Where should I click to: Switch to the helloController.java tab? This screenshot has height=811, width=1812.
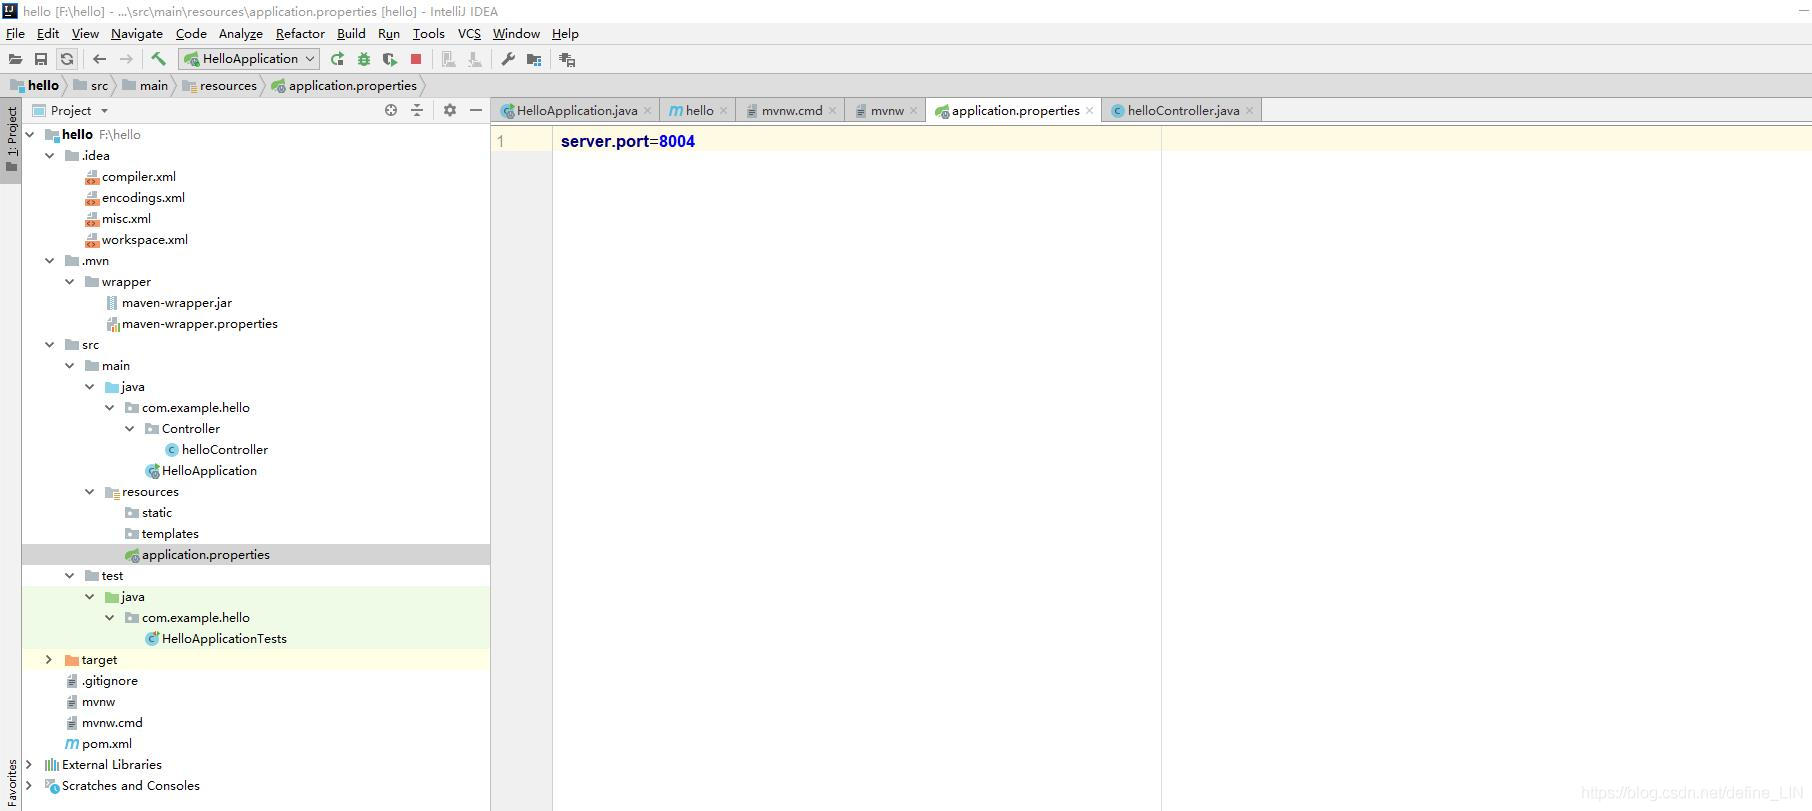click(x=1183, y=111)
